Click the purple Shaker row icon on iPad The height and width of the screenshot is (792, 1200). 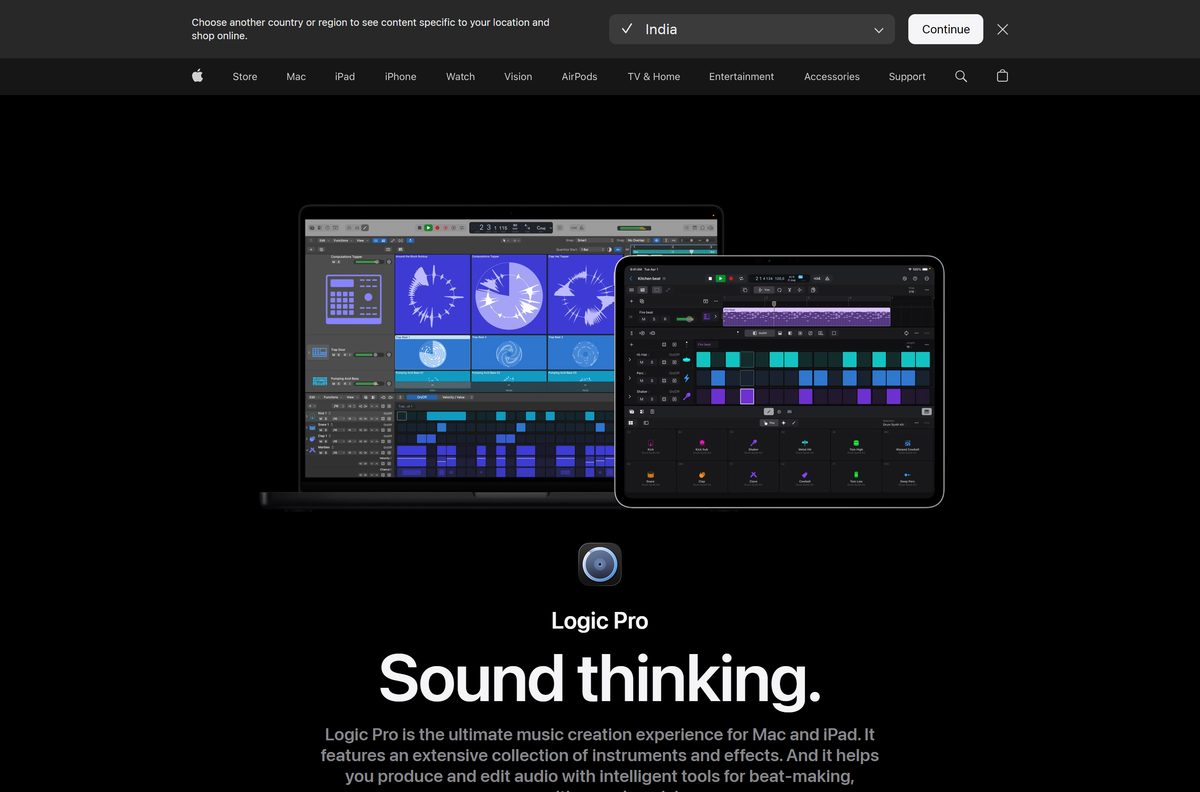pos(686,396)
